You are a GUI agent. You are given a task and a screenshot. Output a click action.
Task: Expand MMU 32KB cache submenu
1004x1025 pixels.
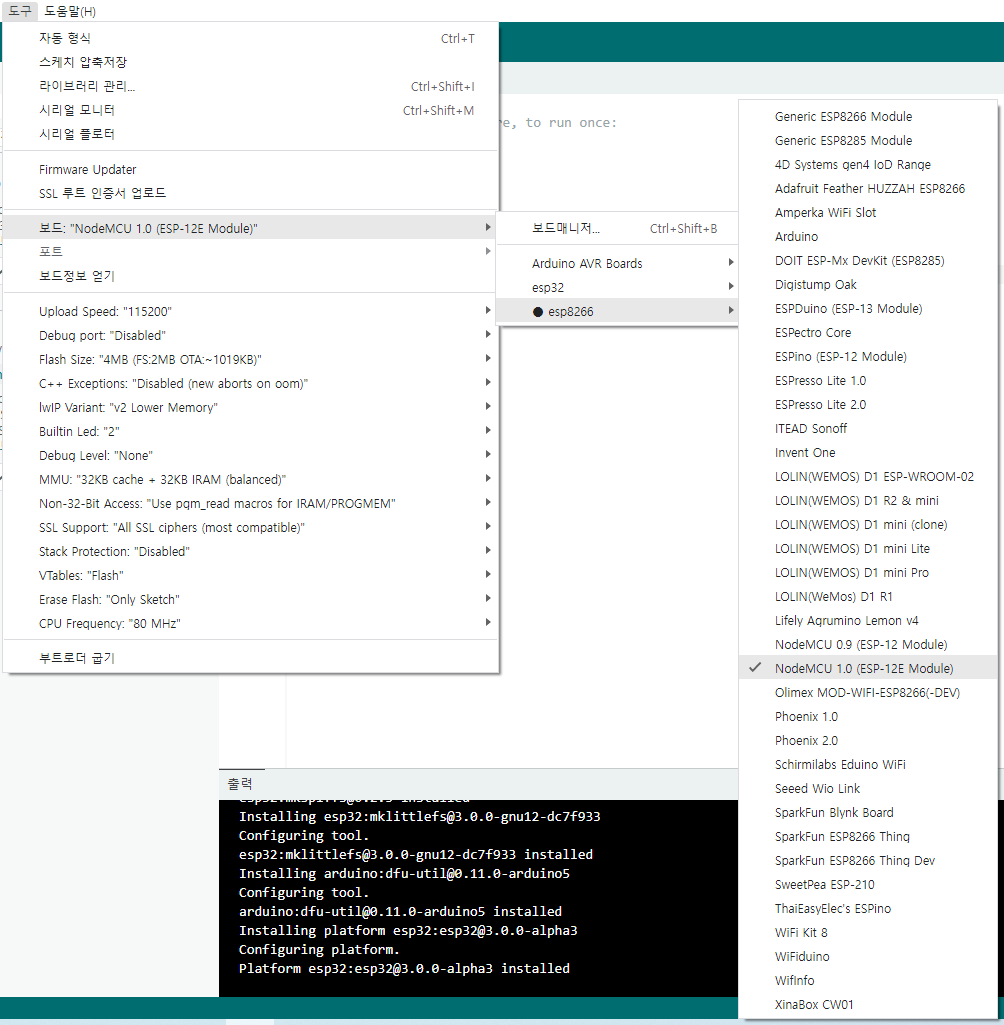(x=251, y=479)
